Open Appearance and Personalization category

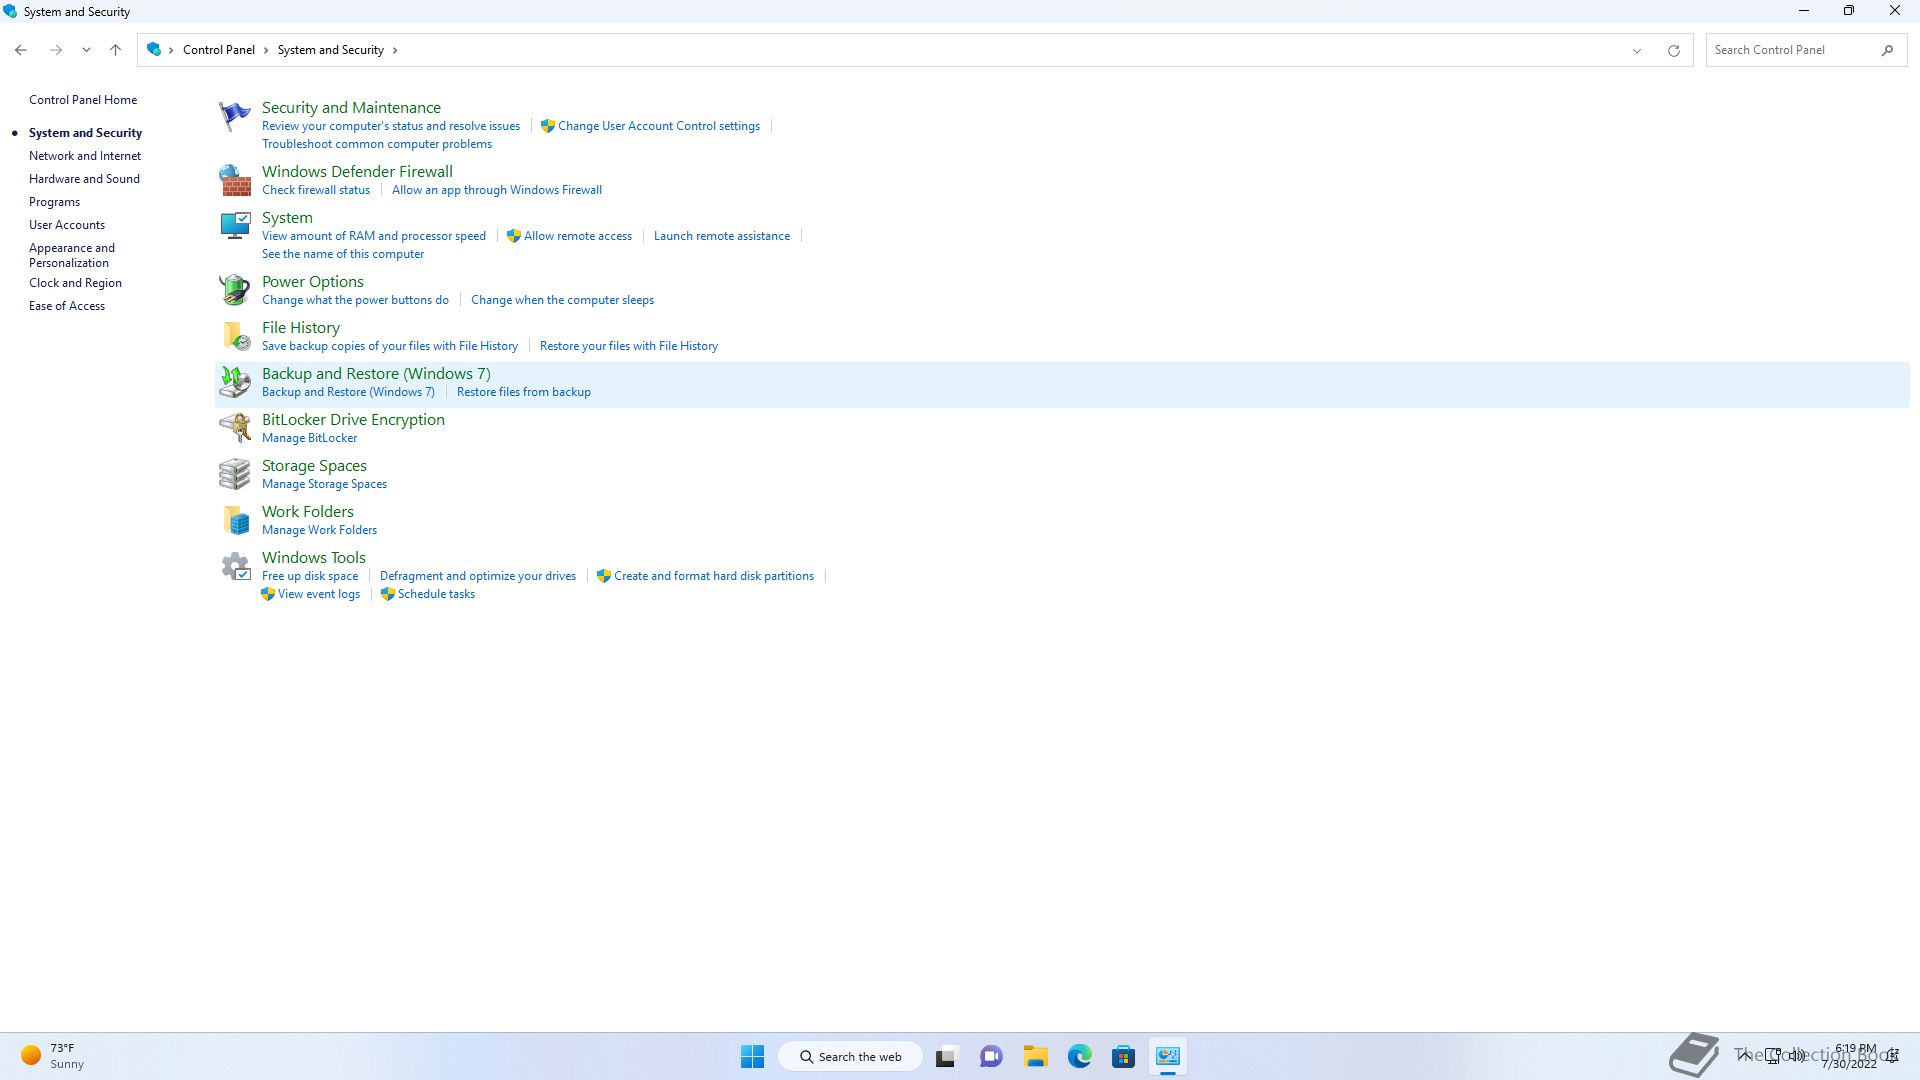(x=72, y=255)
